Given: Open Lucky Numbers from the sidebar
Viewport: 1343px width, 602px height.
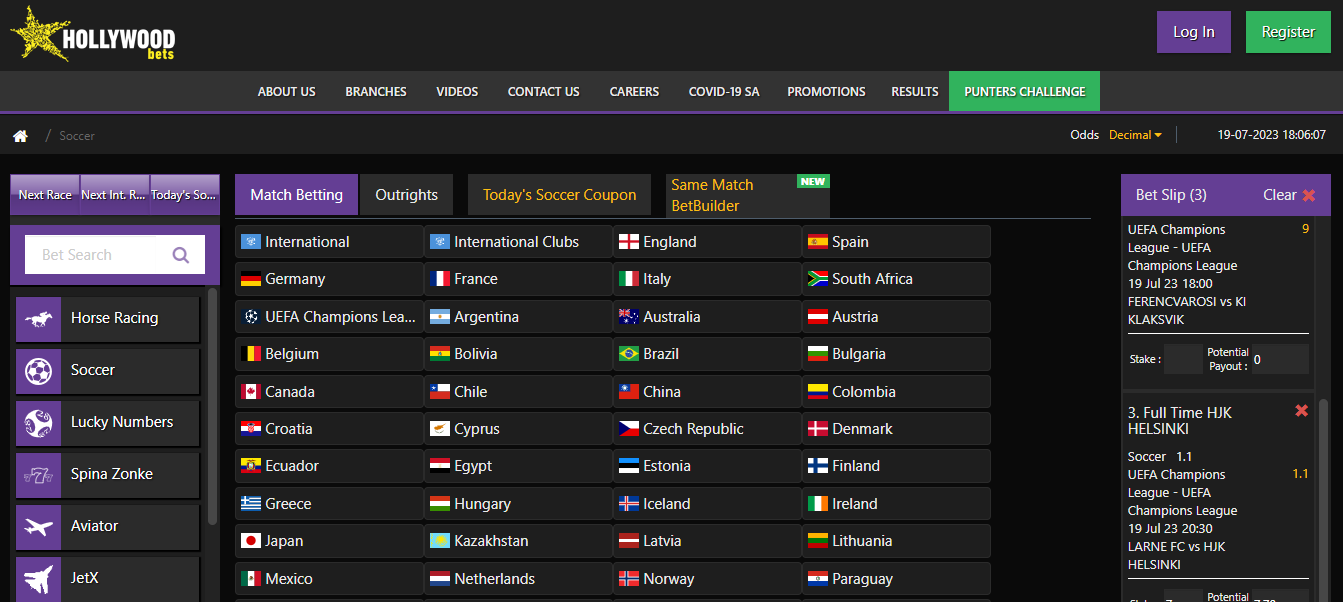Looking at the screenshot, I should pos(38,422).
